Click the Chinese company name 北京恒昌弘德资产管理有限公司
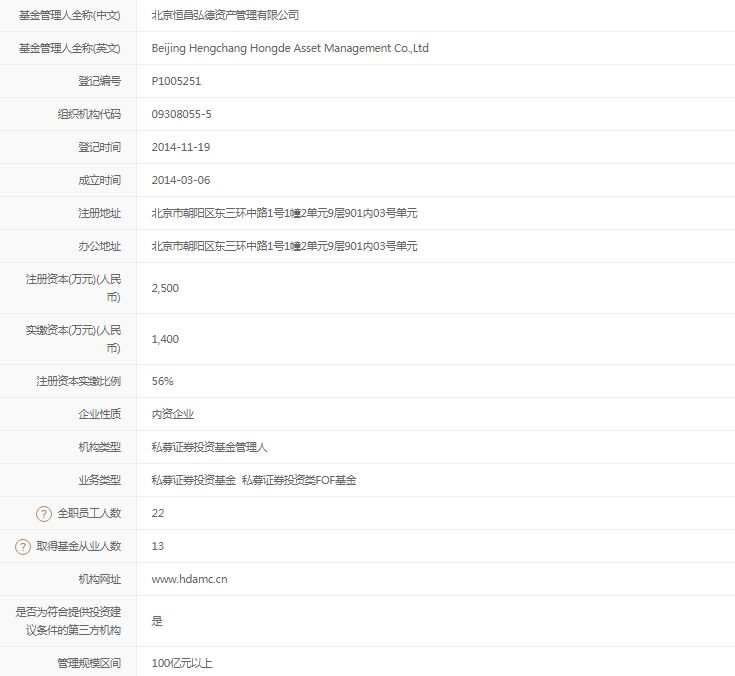The height and width of the screenshot is (676, 735). tap(225, 15)
